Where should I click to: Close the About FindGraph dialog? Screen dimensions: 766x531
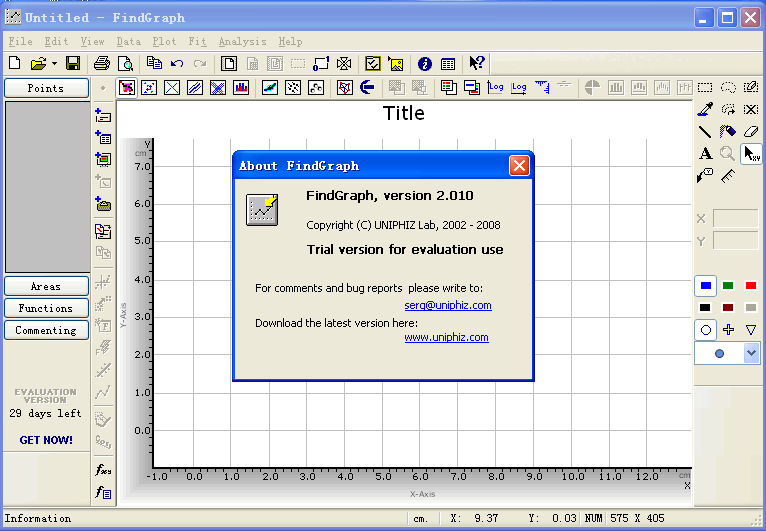pos(519,166)
